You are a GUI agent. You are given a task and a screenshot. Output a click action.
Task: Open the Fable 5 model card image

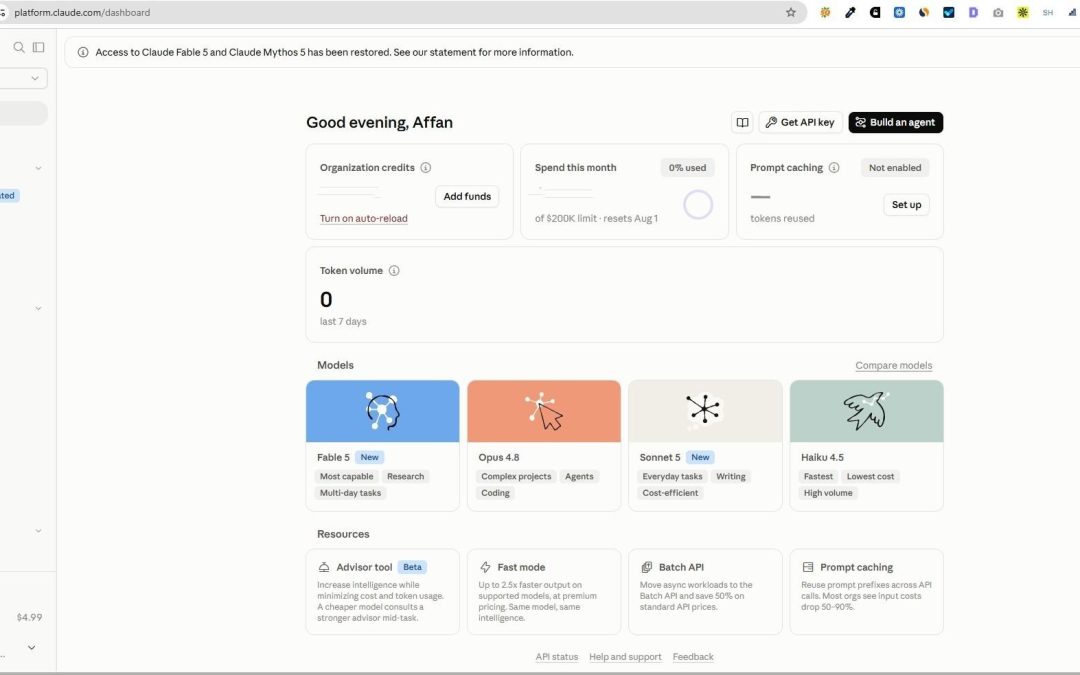pyautogui.click(x=382, y=411)
